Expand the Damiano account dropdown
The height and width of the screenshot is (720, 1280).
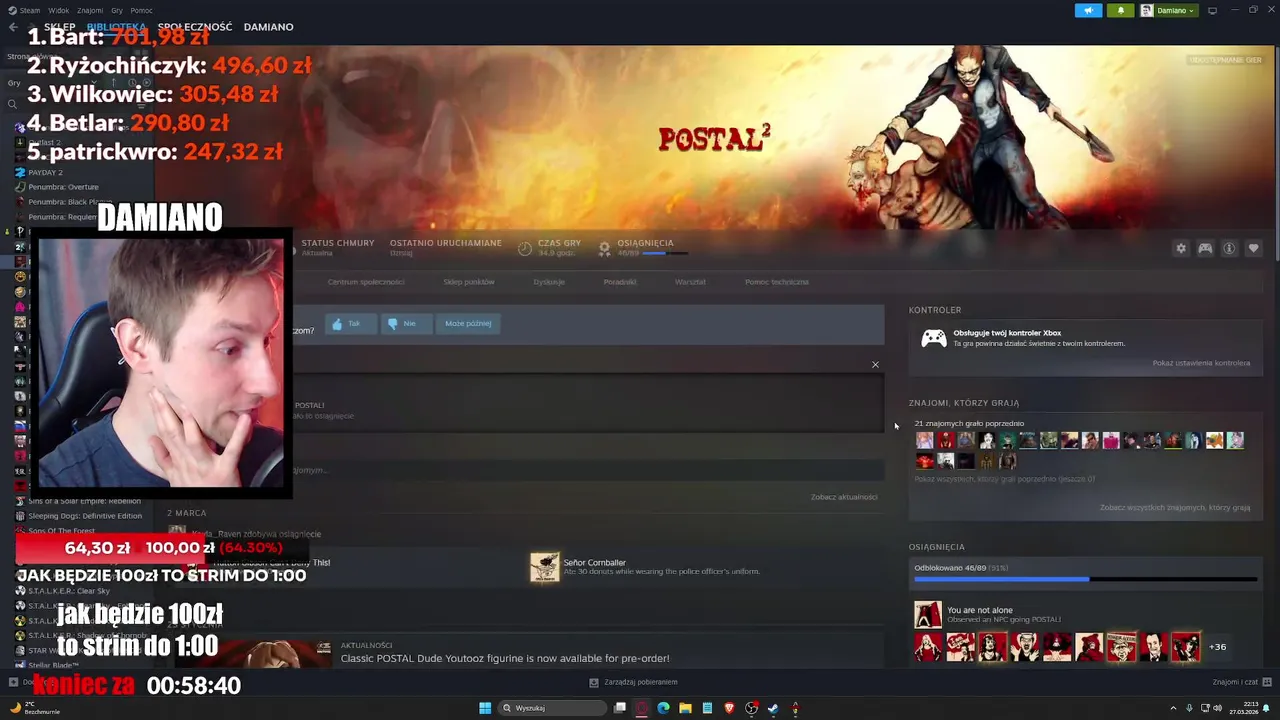(x=1168, y=10)
